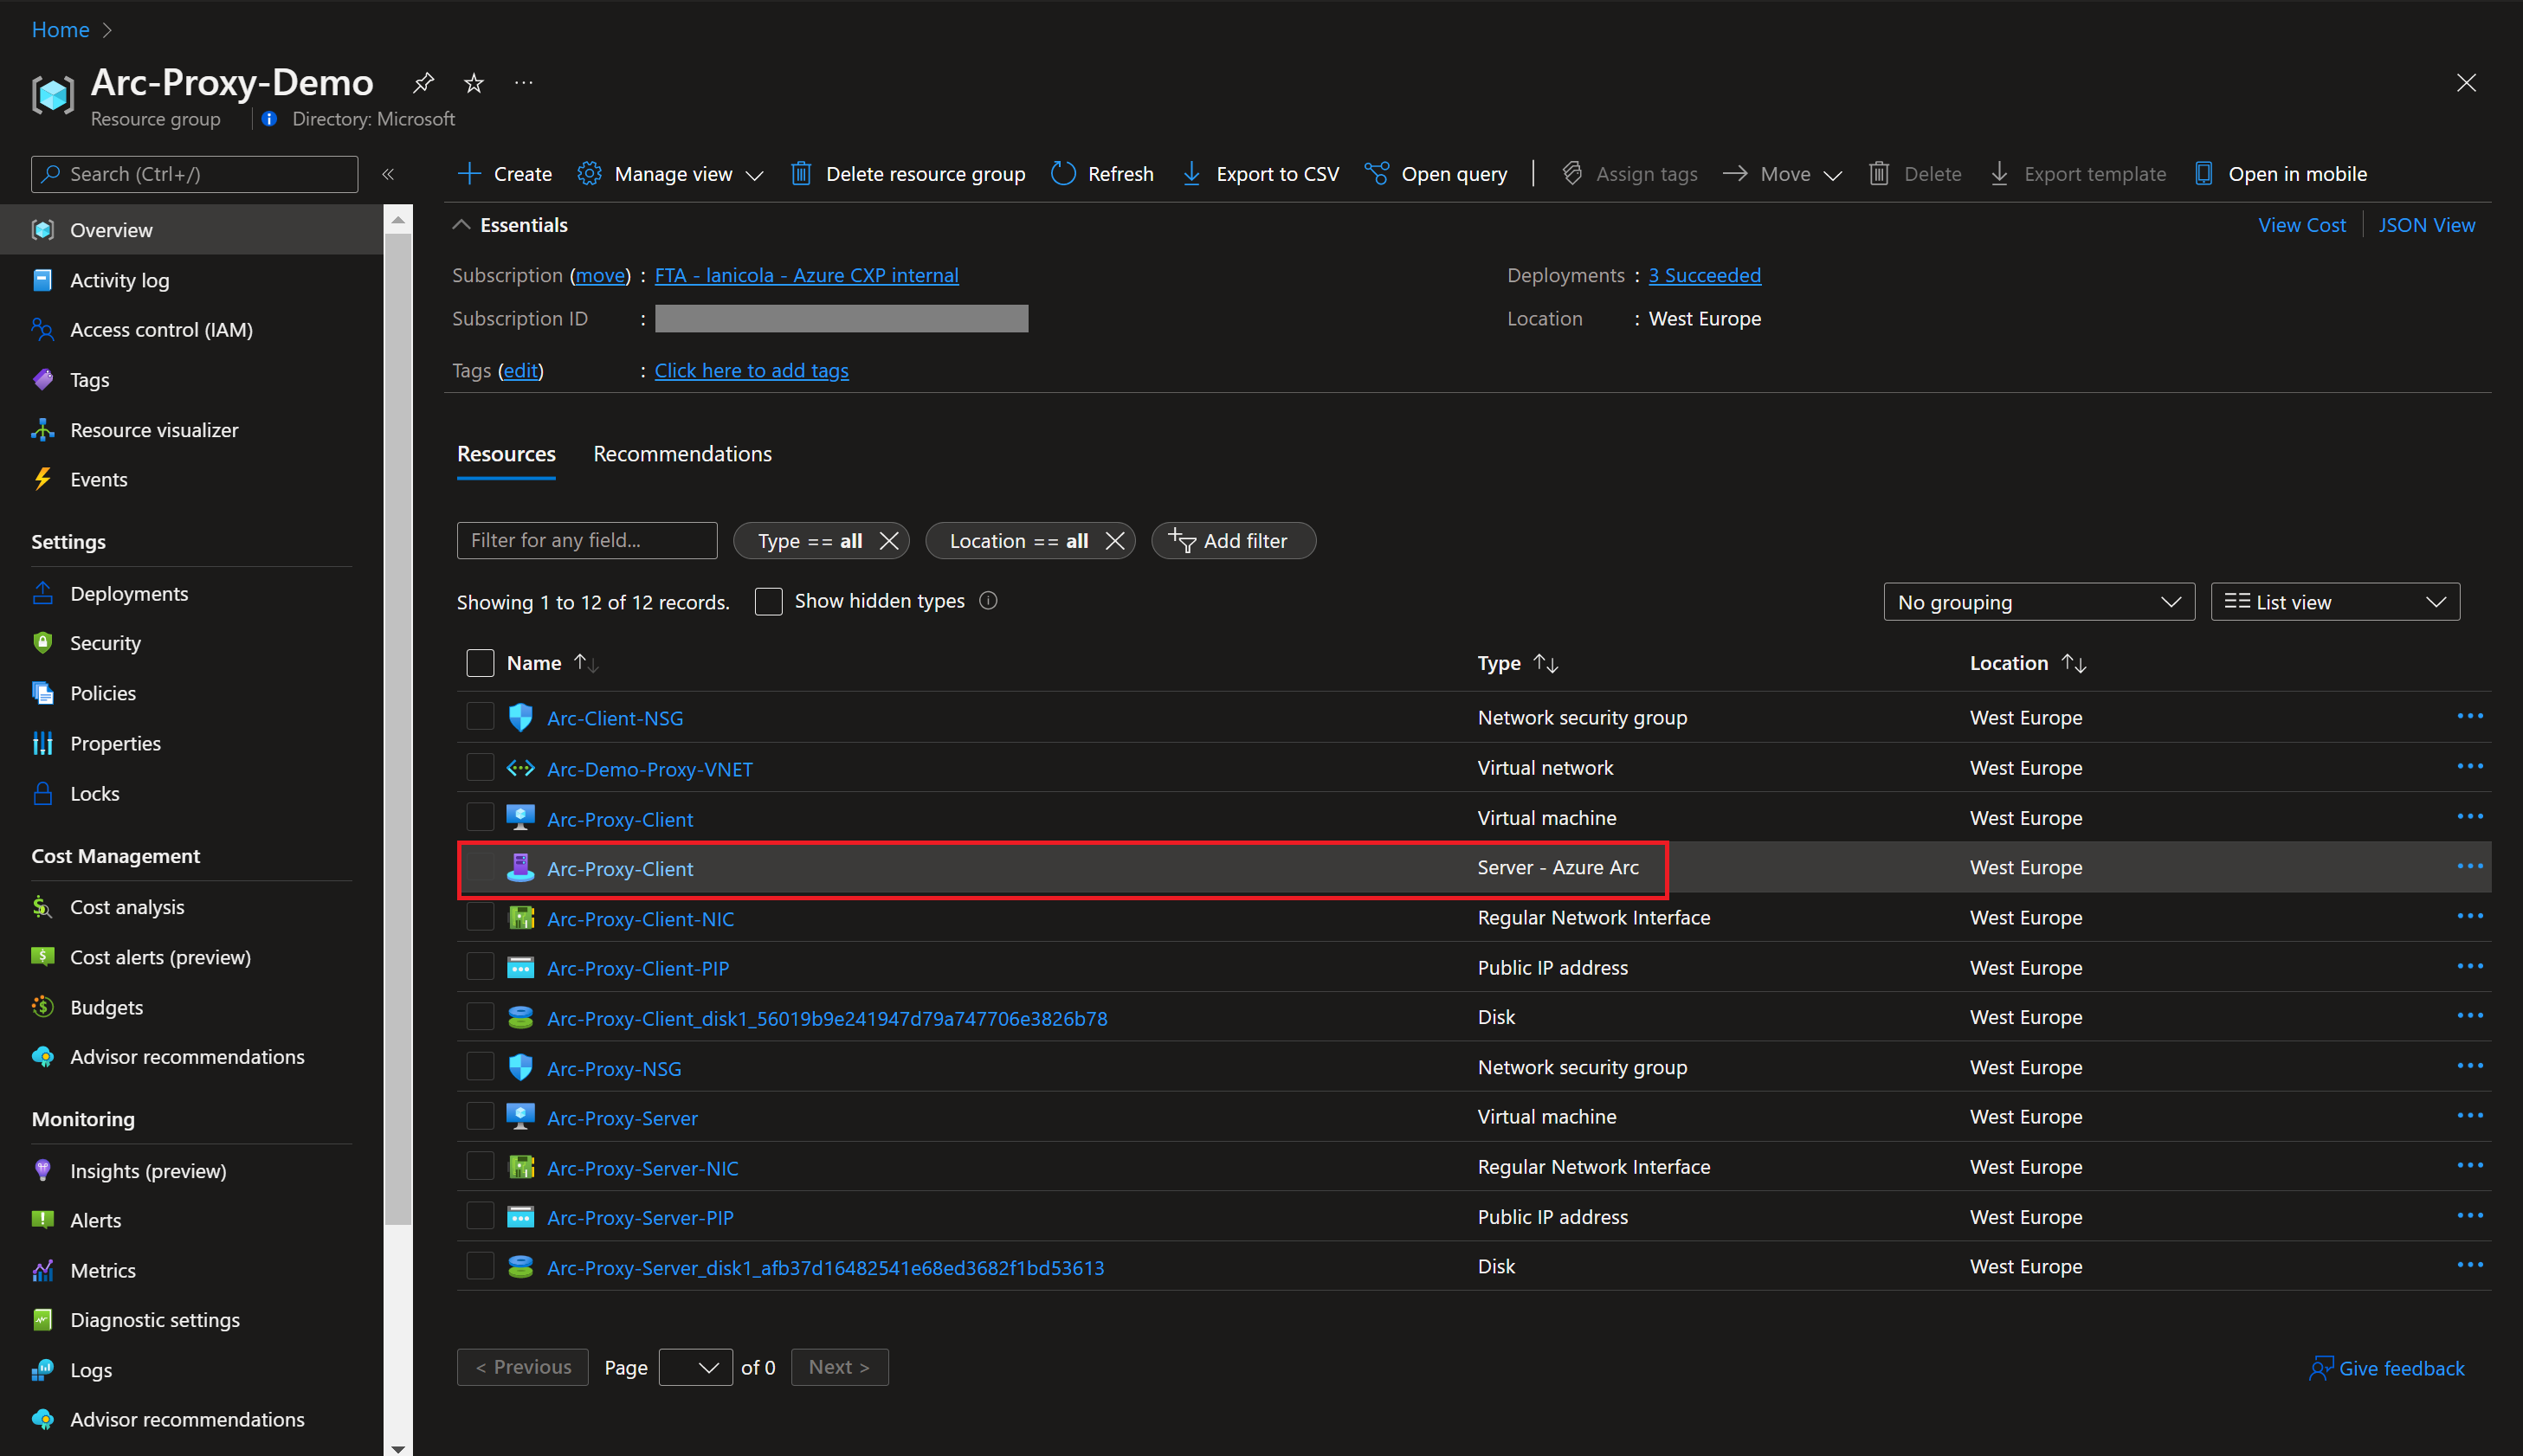This screenshot has height=1456, width=2523.
Task: Select the Arc-Proxy-Server virtual machine checkbox
Action: tap(481, 1117)
